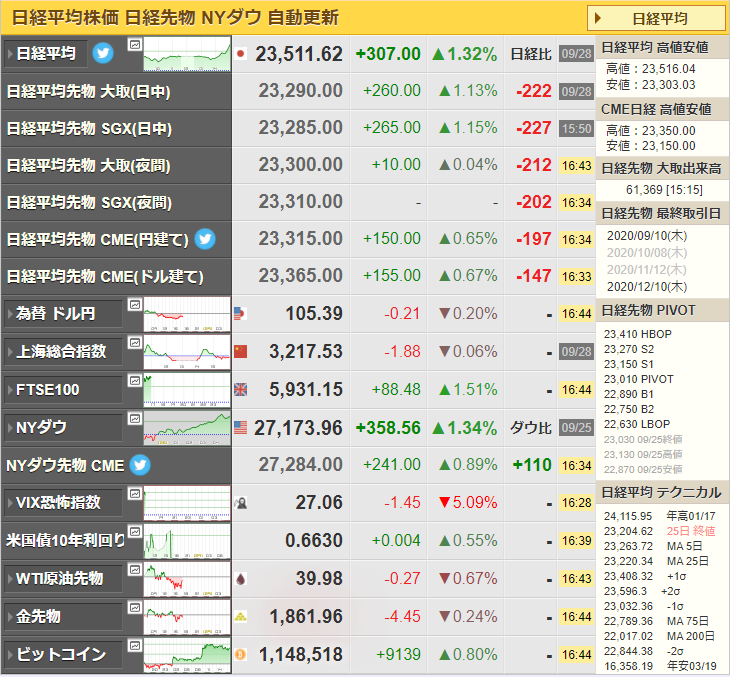
Task: Click the gold bars icon in 金先物 row
Action: [240, 617]
